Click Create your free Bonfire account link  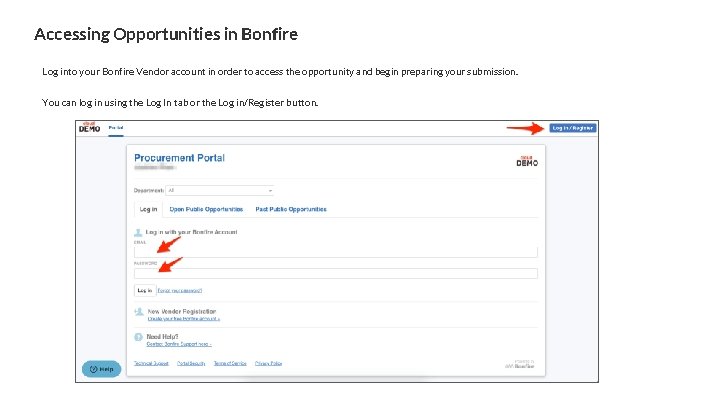(183, 318)
